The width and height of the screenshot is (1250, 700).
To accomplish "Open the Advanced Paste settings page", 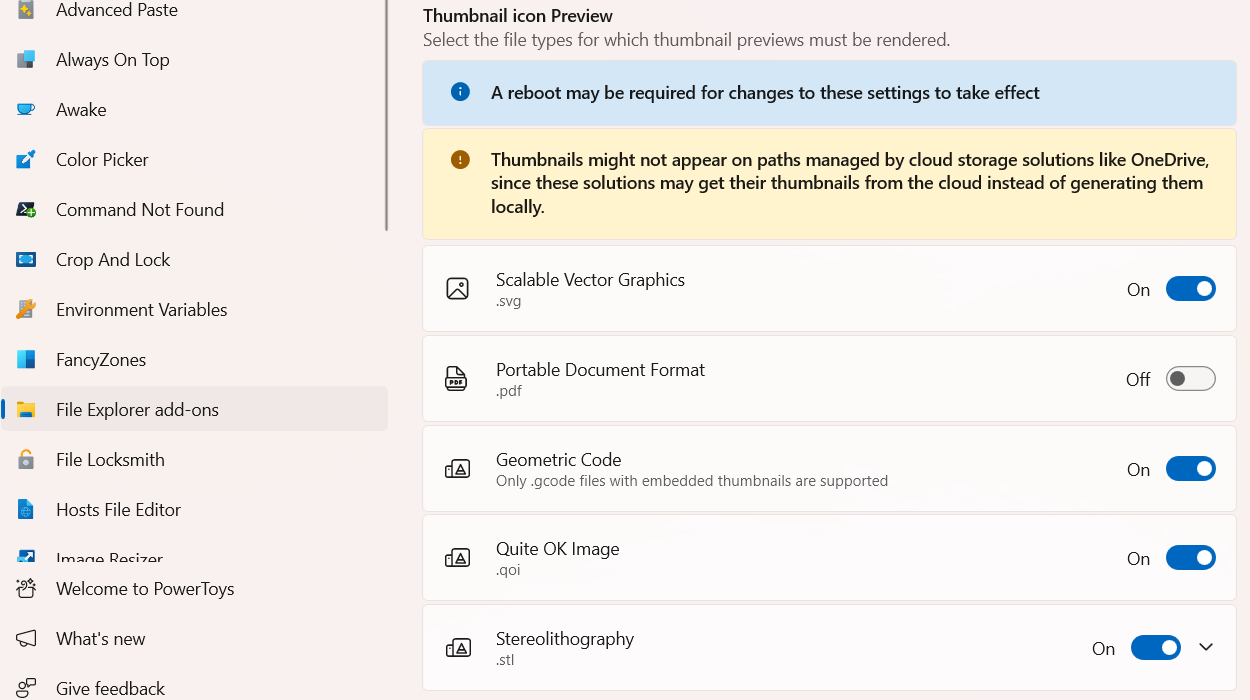I will [x=116, y=11].
